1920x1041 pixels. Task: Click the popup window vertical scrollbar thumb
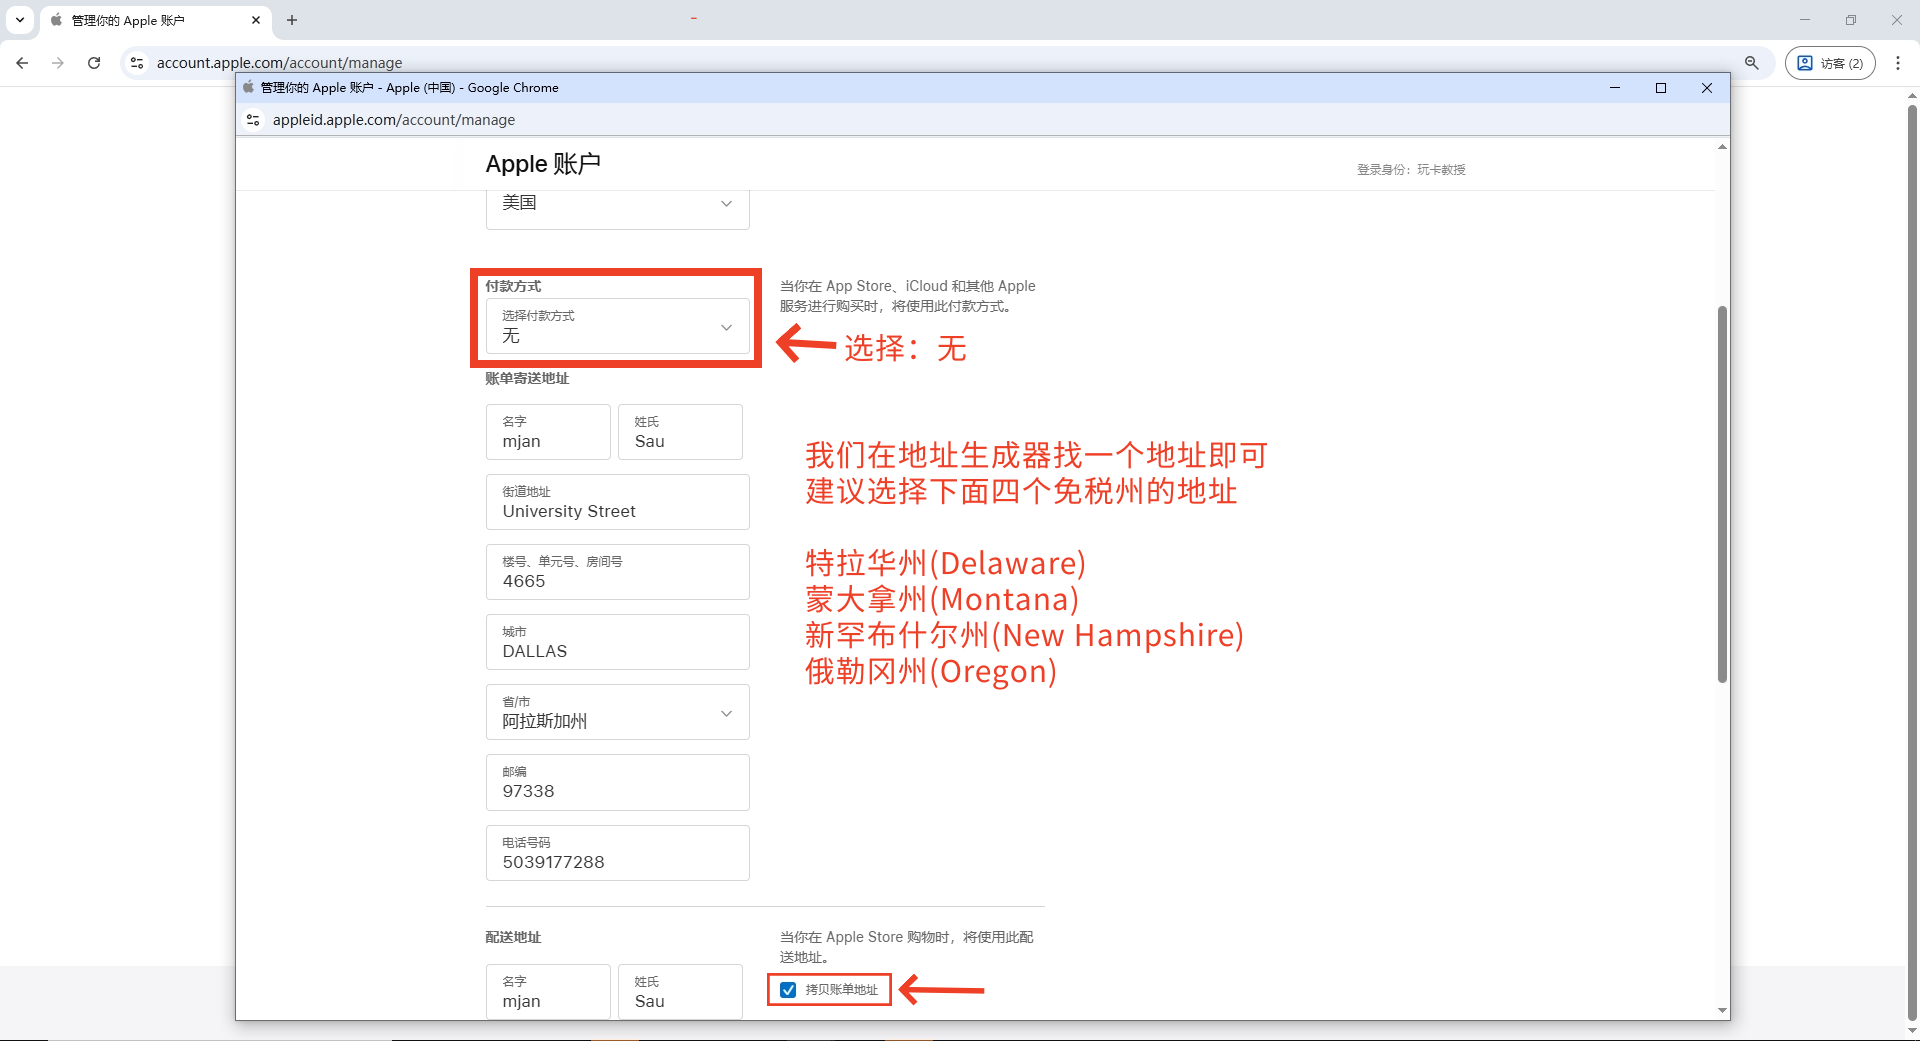tap(1722, 495)
